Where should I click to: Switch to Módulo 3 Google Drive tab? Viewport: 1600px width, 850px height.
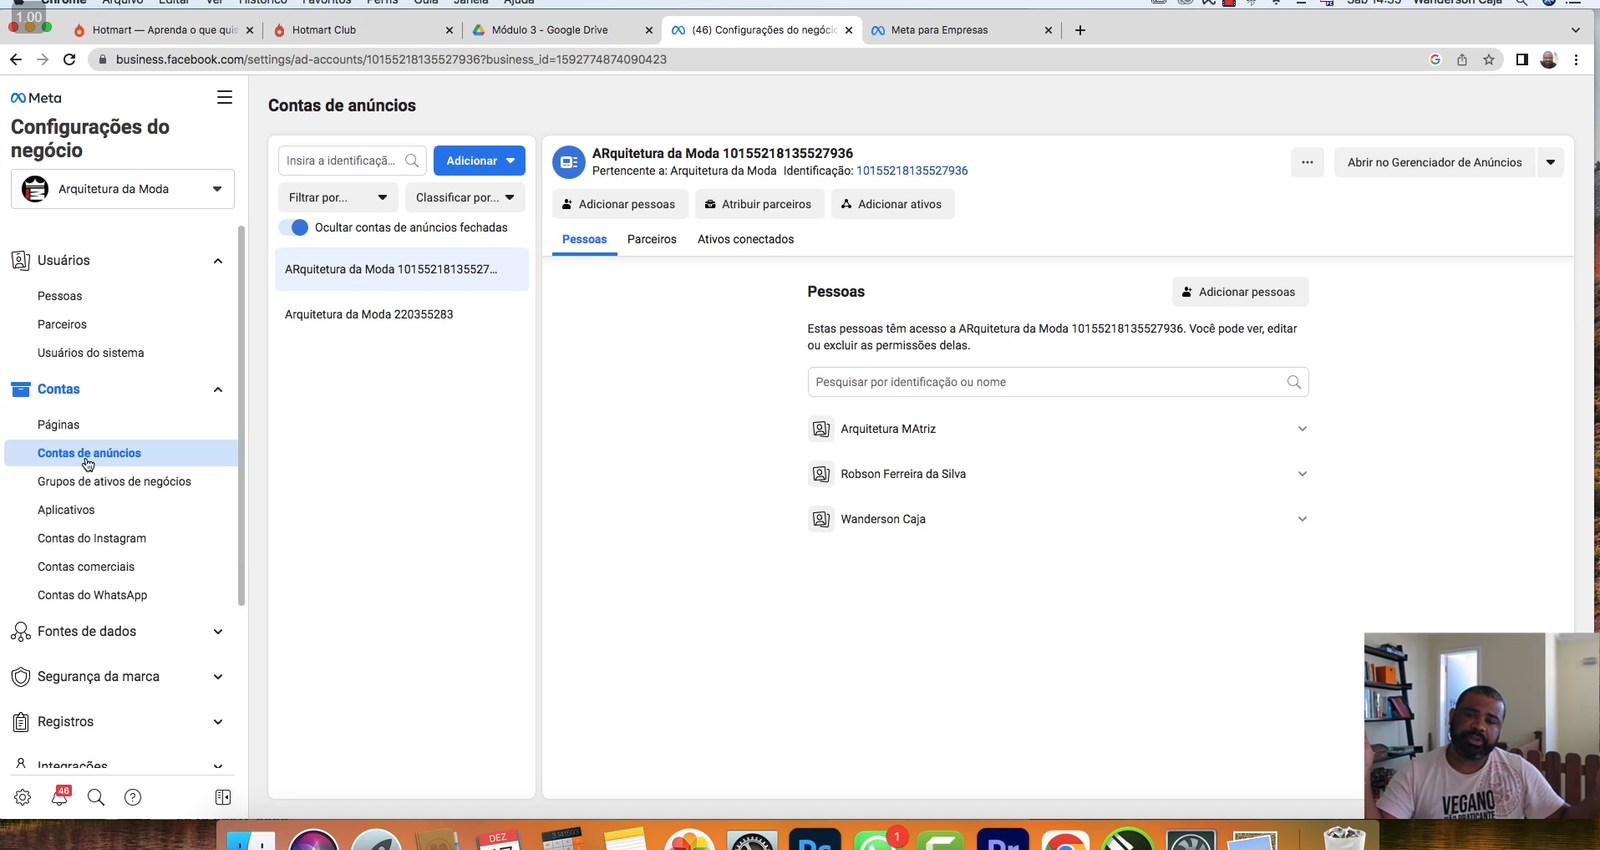coord(560,30)
